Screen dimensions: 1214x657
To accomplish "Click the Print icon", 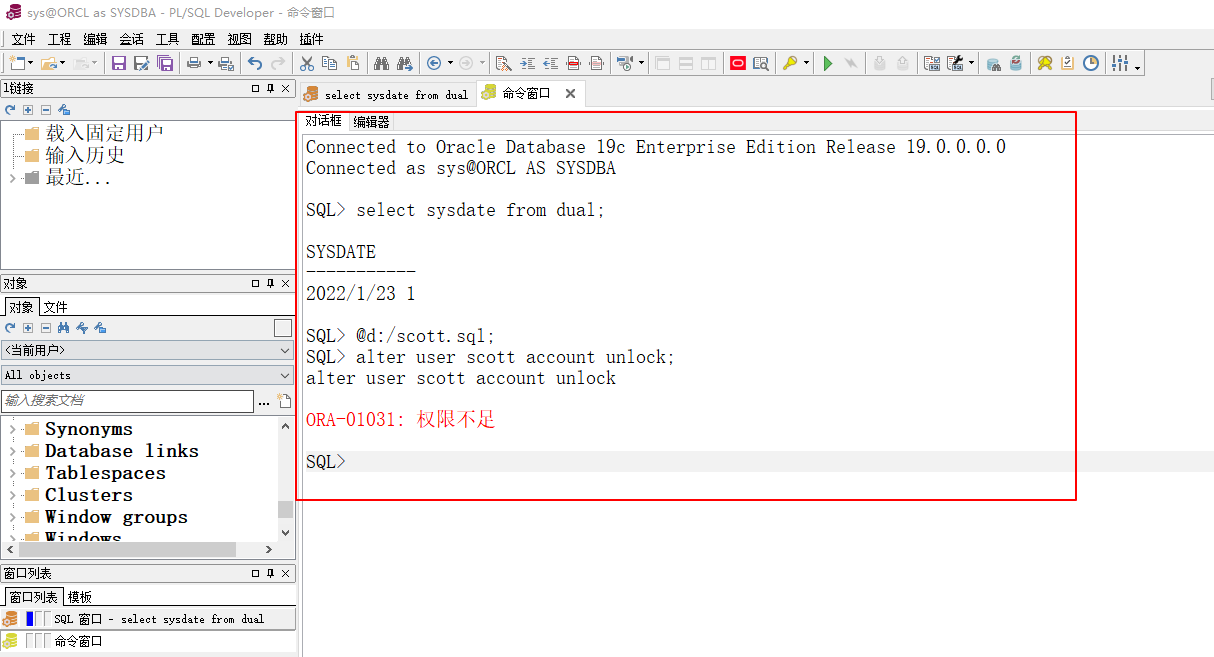I will click(x=193, y=63).
